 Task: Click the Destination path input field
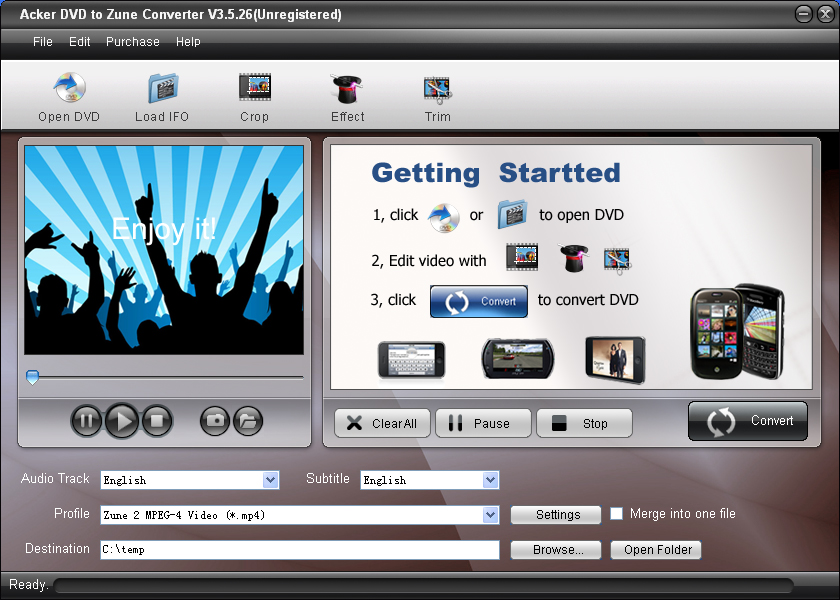coord(300,549)
